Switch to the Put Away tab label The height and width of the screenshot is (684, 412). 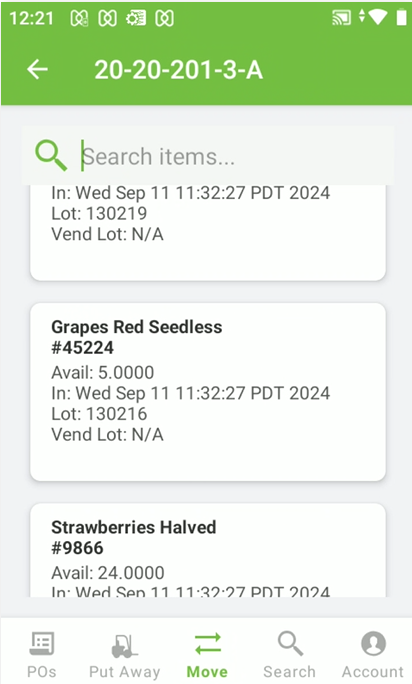[x=125, y=672]
